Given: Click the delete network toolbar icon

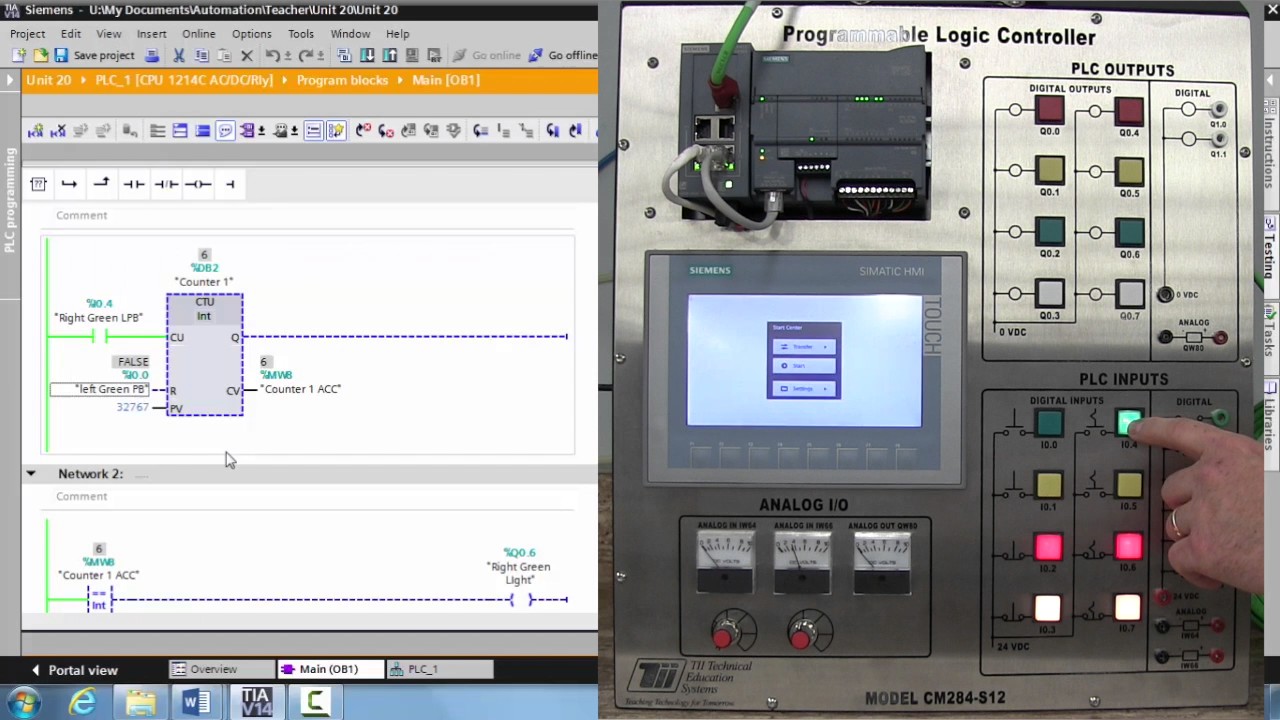Looking at the screenshot, I should [x=59, y=131].
